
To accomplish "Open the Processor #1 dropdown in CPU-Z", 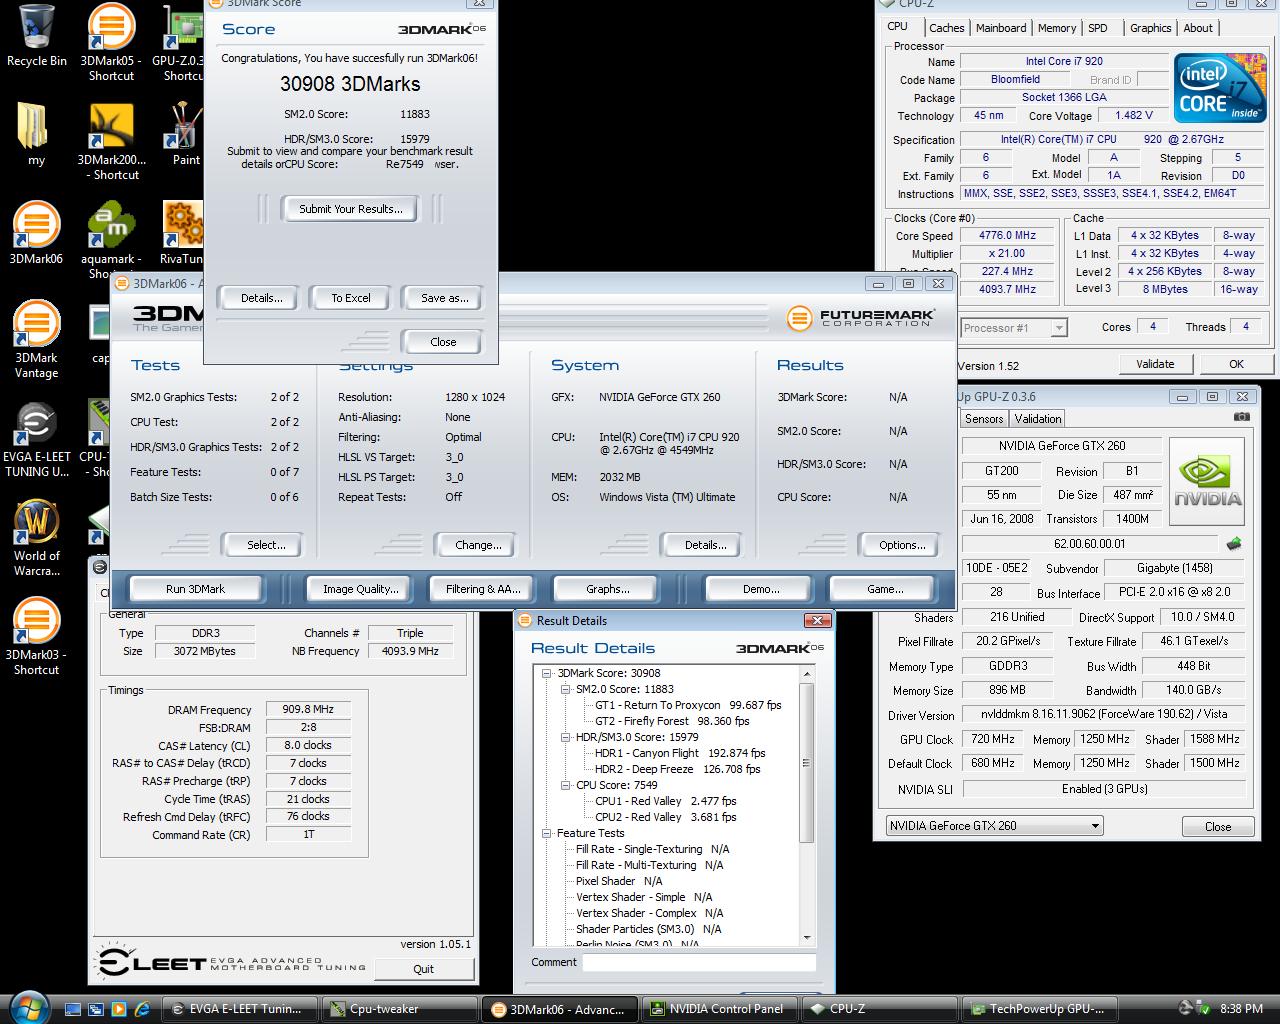I will [x=1014, y=328].
